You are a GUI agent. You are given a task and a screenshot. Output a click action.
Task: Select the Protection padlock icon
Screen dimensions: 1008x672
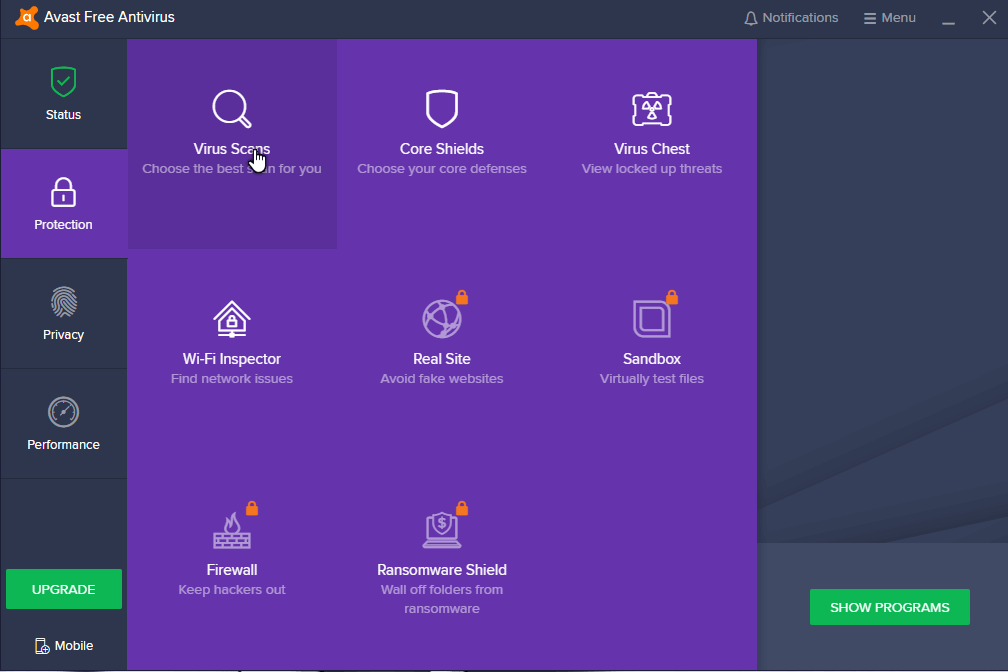click(63, 192)
